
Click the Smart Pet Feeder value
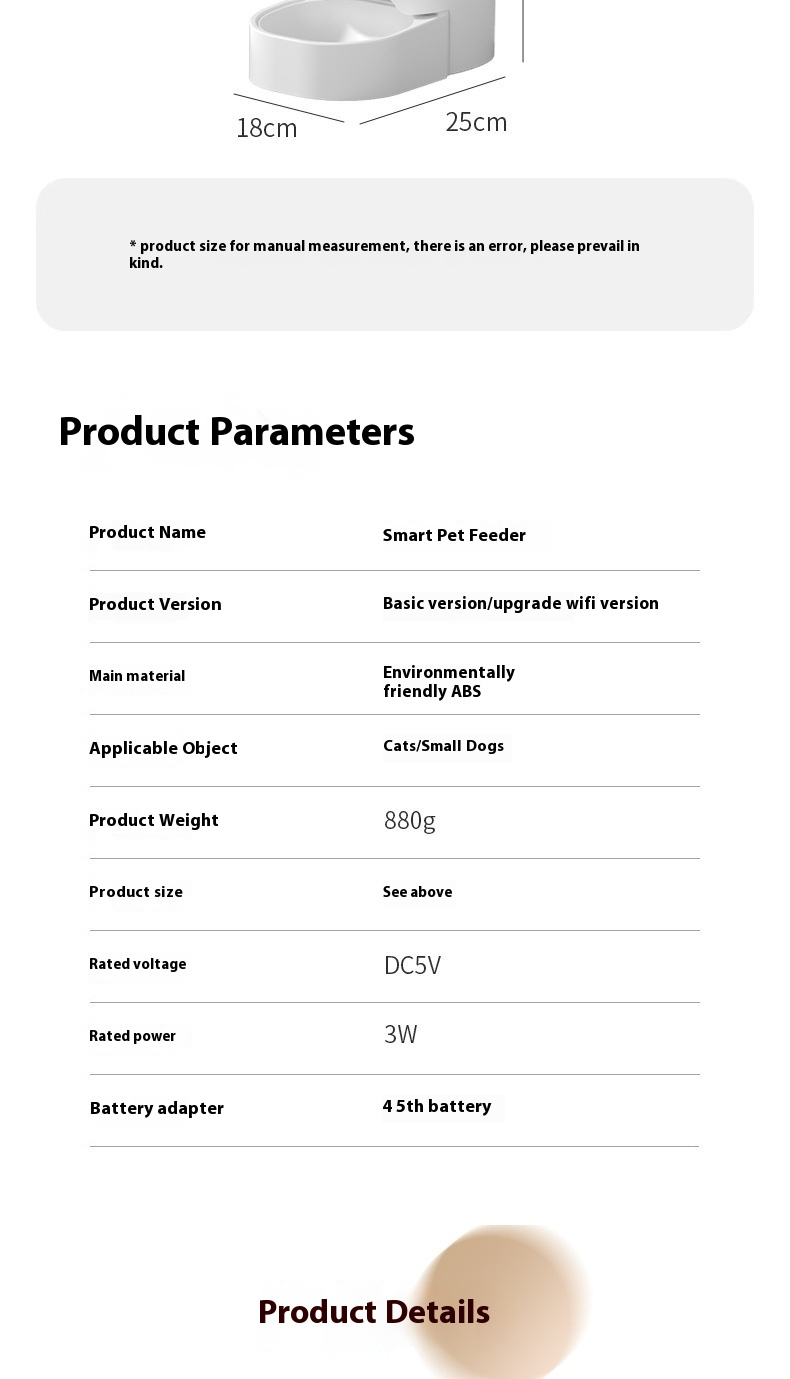tap(454, 535)
